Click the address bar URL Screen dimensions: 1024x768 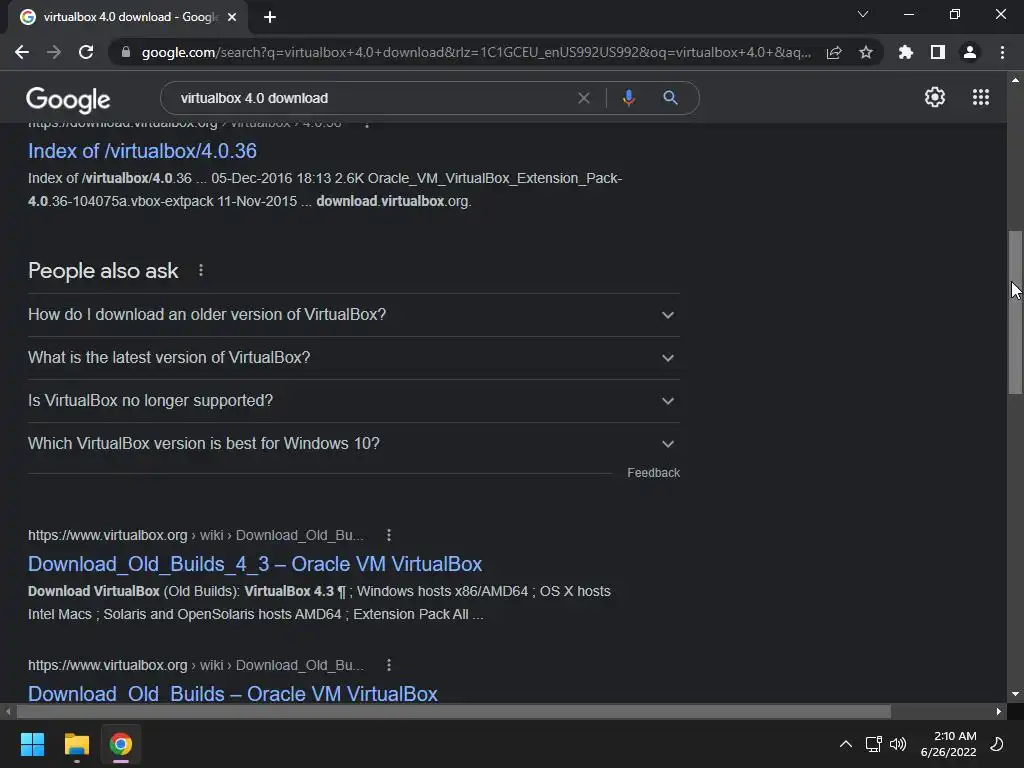[x=477, y=52]
